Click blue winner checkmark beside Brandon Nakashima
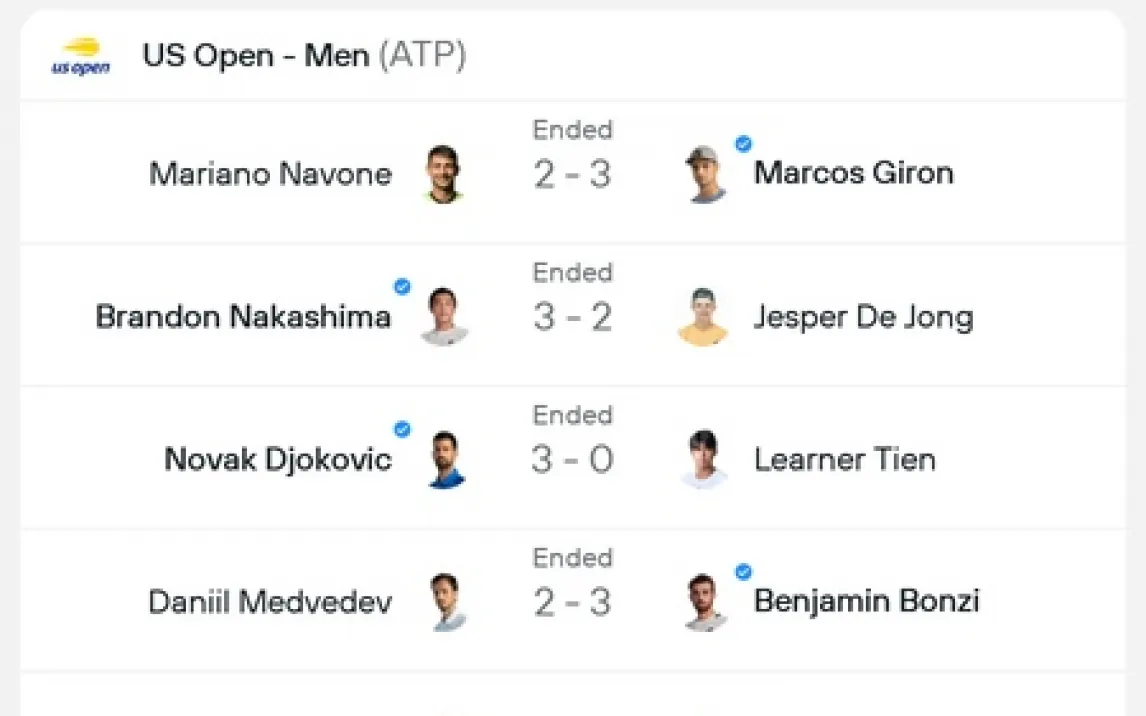Screen dimensions: 1146x716 [402, 287]
